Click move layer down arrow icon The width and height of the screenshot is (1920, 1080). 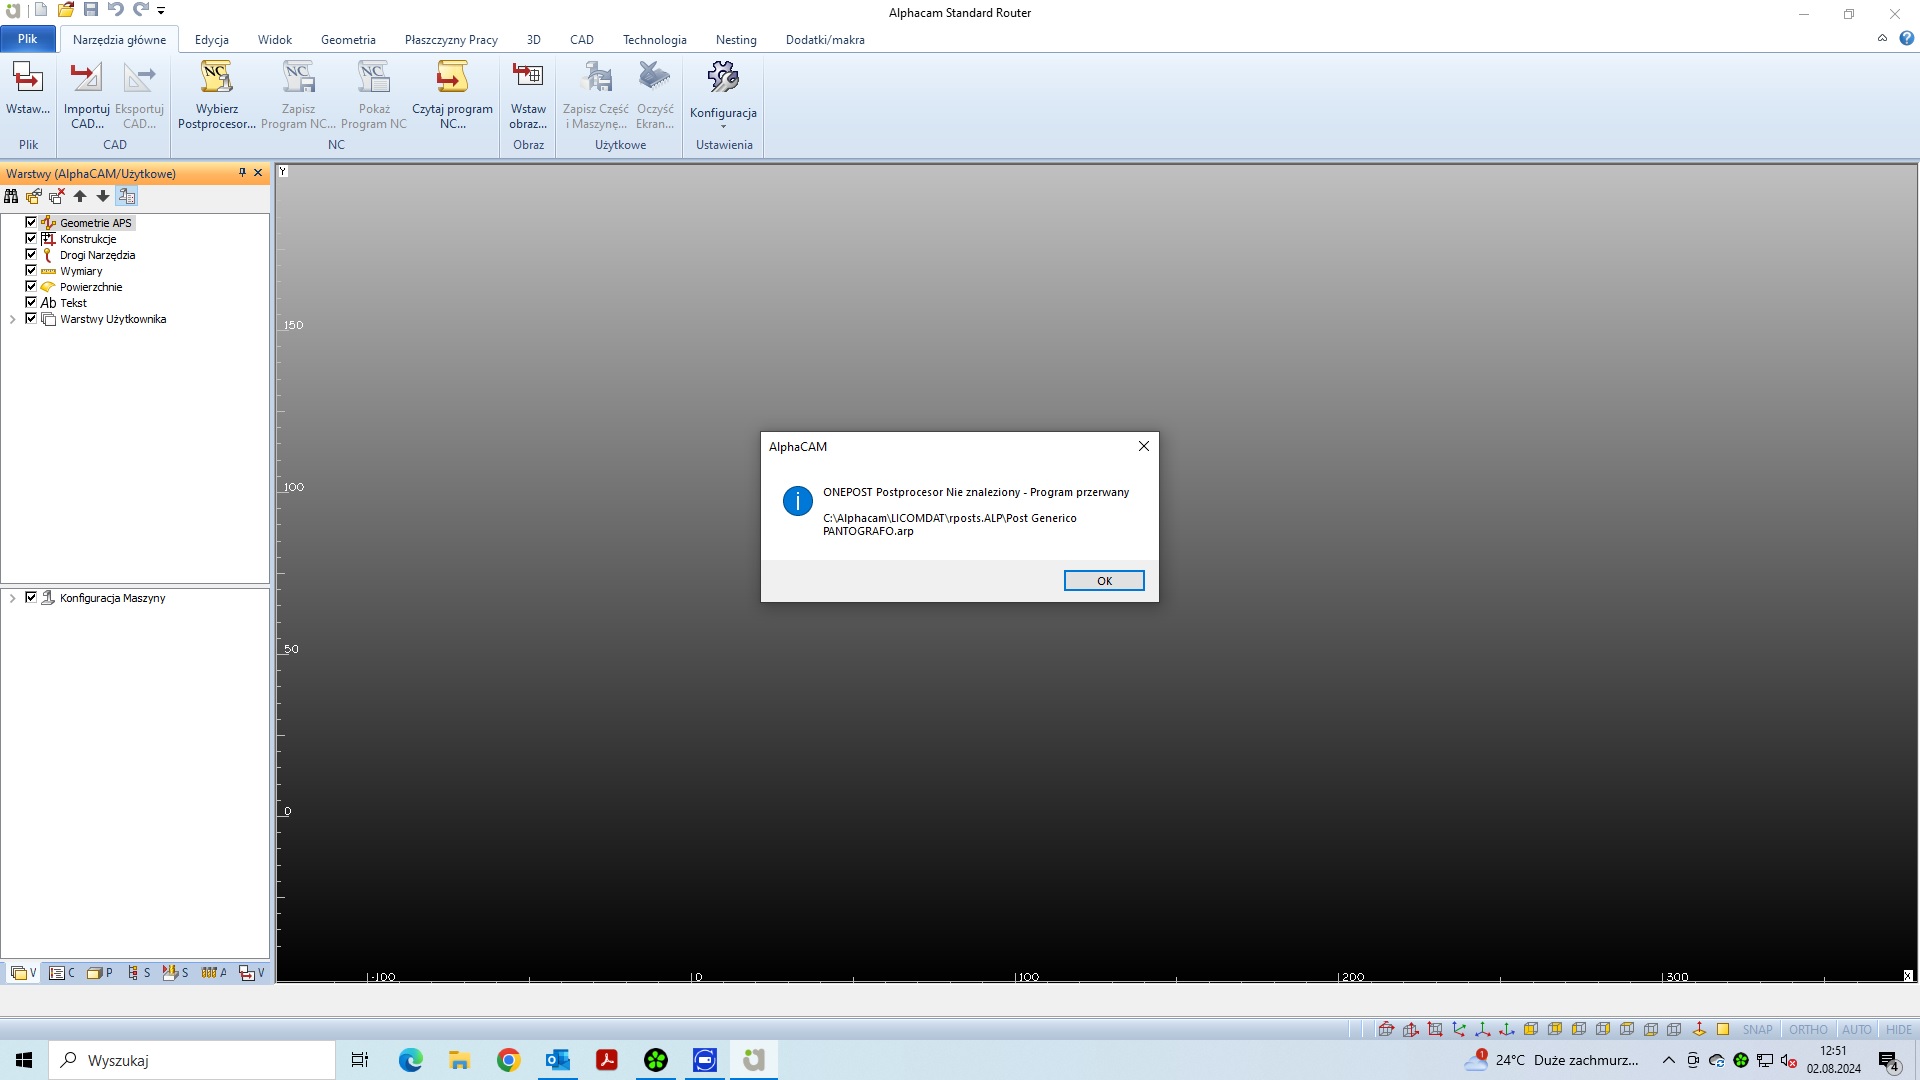[x=103, y=197]
